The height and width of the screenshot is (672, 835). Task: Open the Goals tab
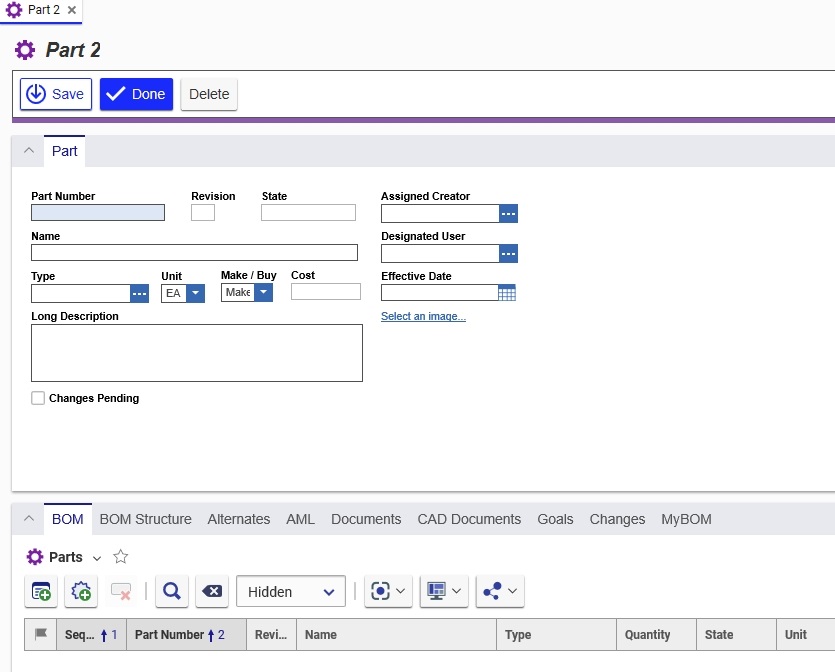[555, 519]
